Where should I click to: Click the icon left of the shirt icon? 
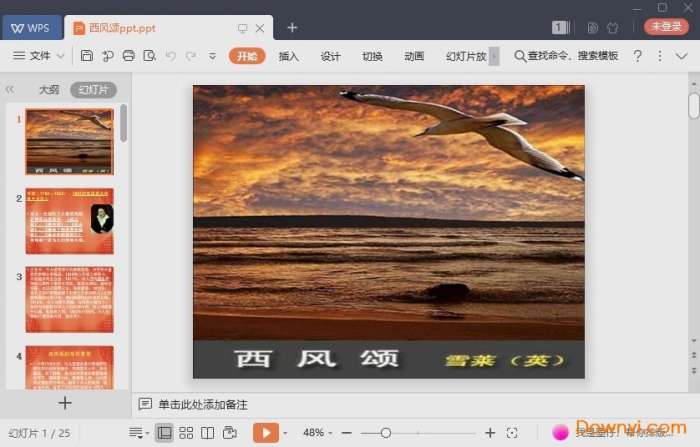592,28
